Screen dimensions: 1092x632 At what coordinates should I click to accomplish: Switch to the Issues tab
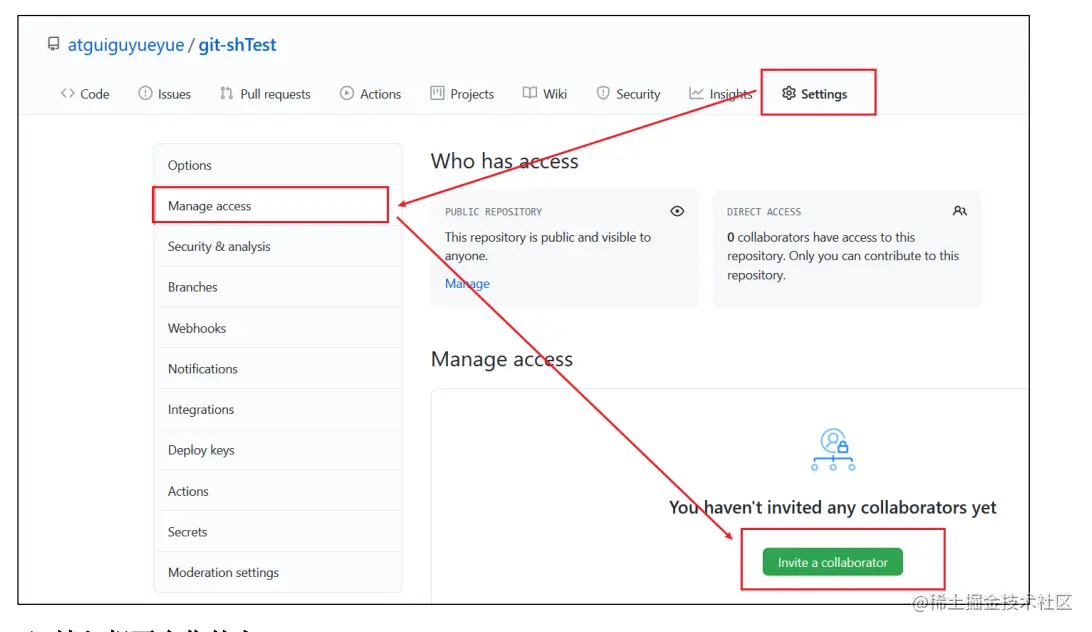(164, 93)
